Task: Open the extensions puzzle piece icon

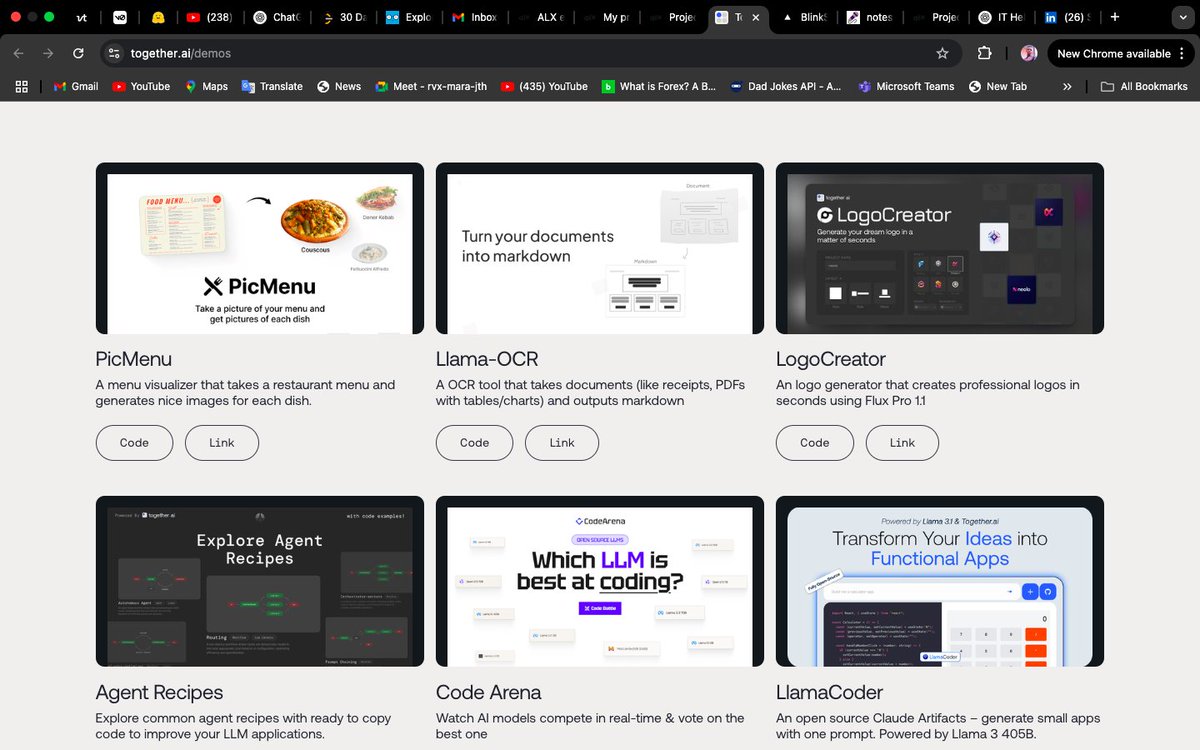Action: tap(982, 53)
